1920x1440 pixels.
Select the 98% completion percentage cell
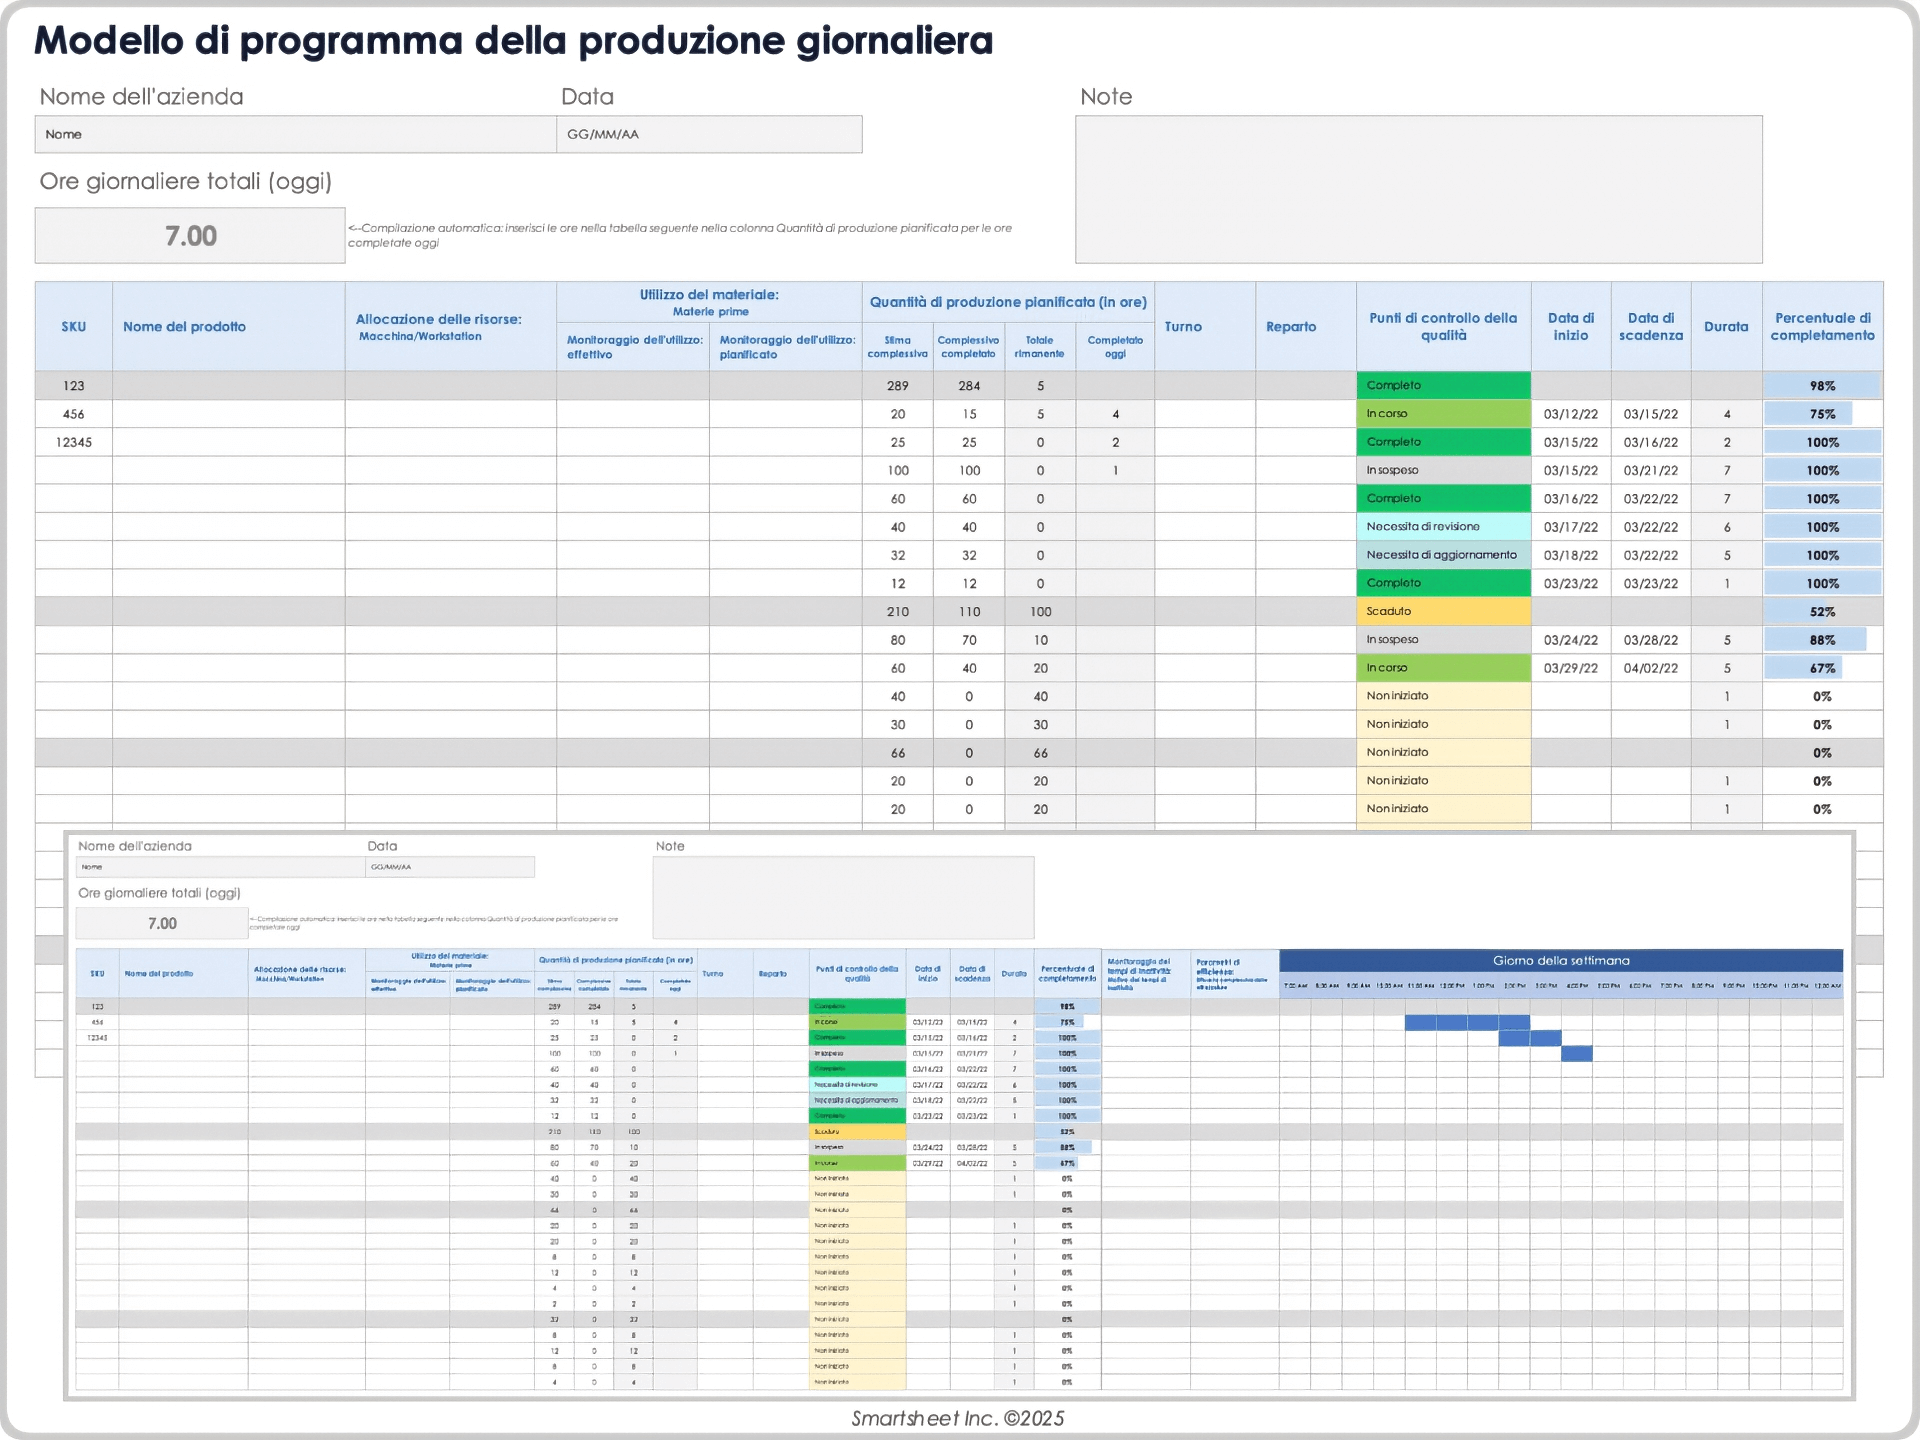tap(1822, 385)
